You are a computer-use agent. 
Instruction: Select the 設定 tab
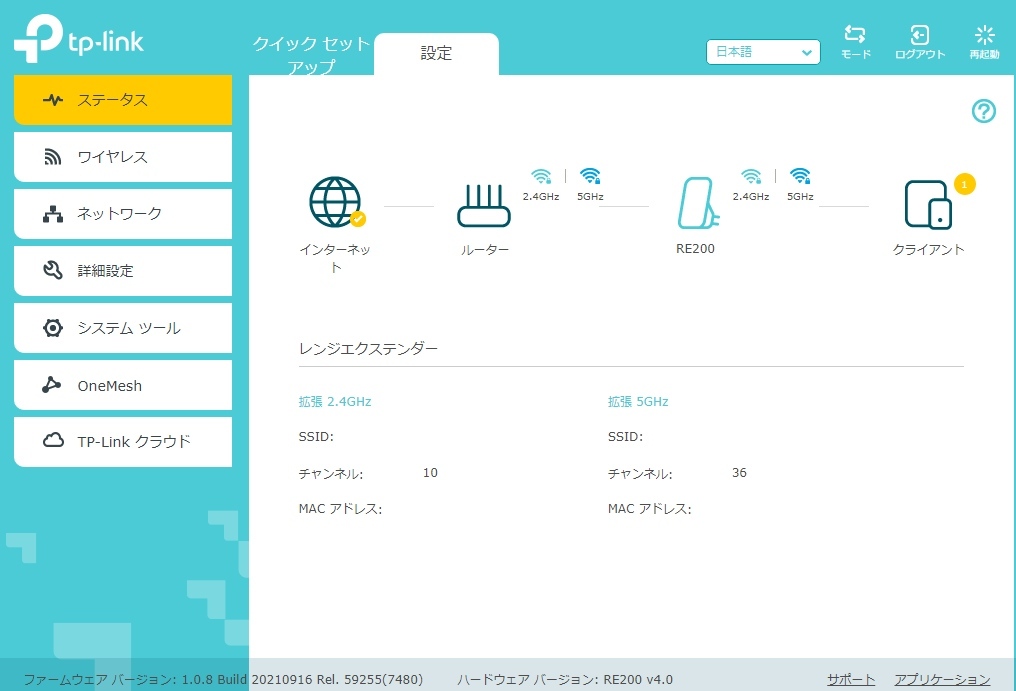coord(436,54)
